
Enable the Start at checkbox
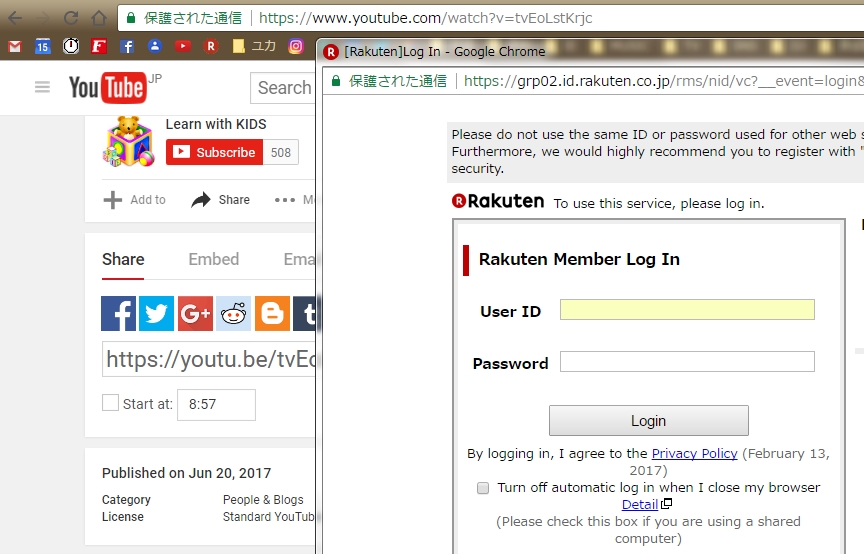(x=110, y=403)
